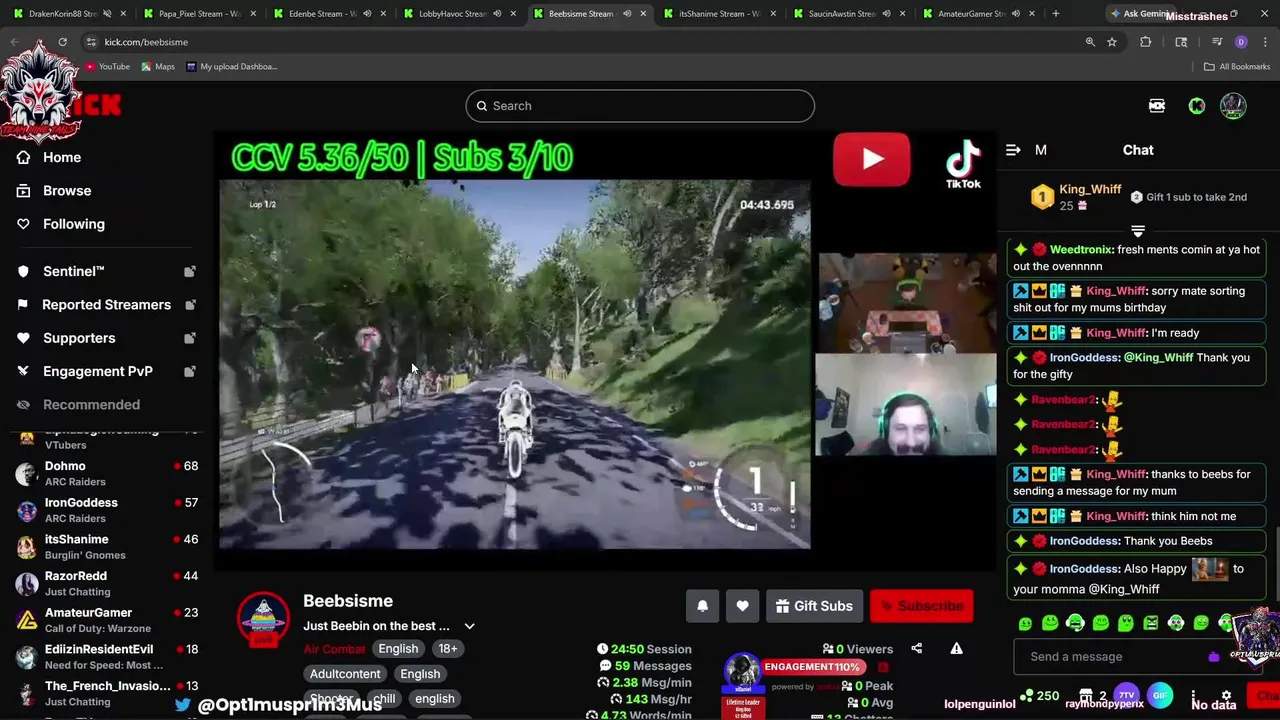The image size is (1280, 720).
Task: Switch to the Papa_Pixel Stream tab
Action: tap(200, 14)
